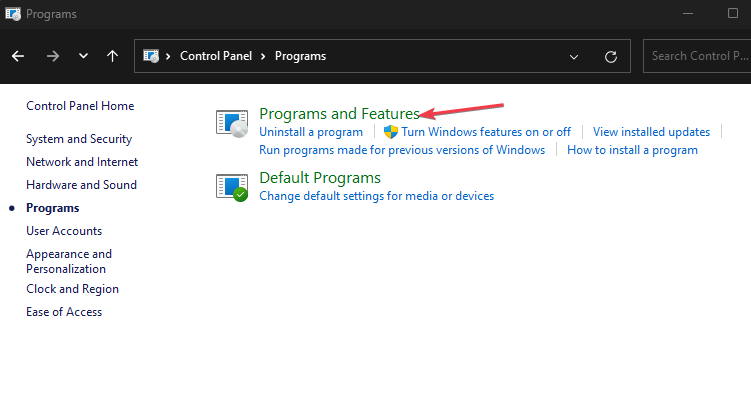Open User Accounts category
Image resolution: width=751 pixels, height=419 pixels.
coord(64,231)
